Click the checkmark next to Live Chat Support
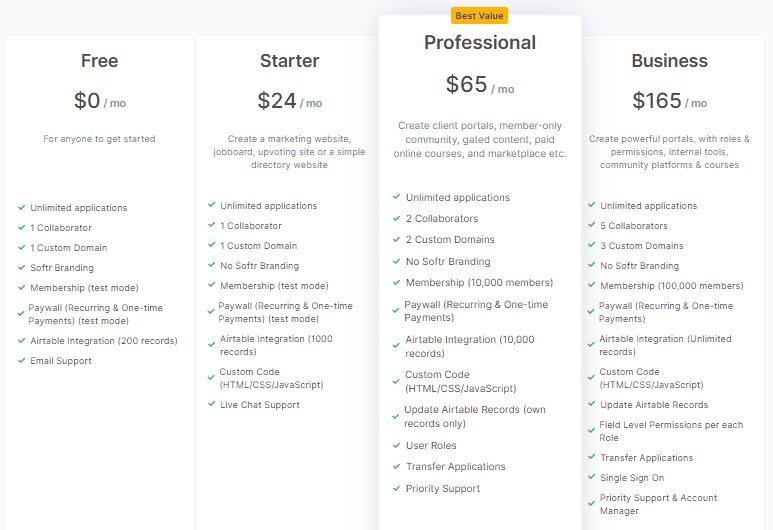Screen dimensions: 773x530 211,404
